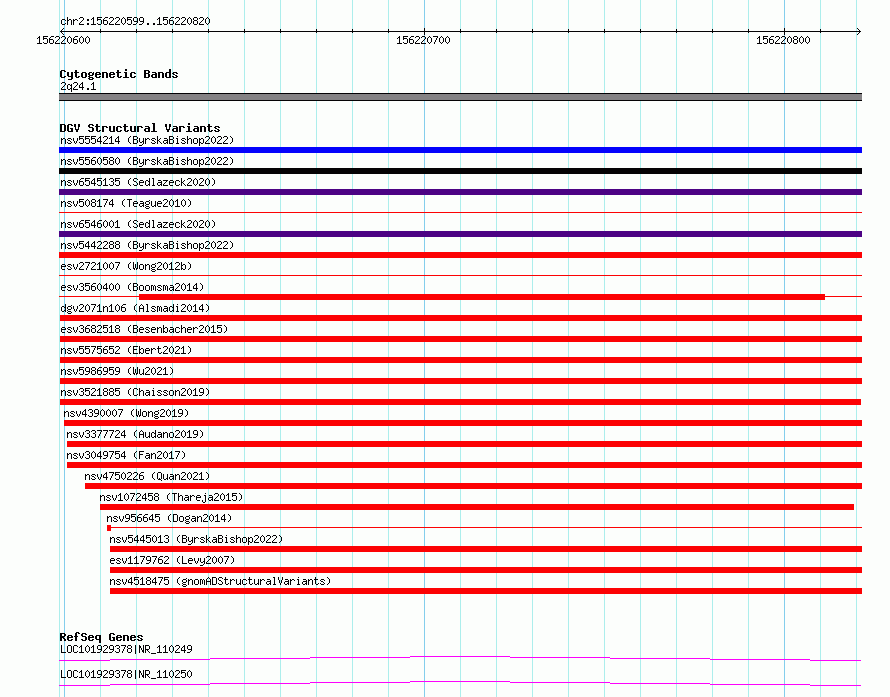Viewport: 890px width, 697px height.
Task: Click esv3682518 (Besenbacher2015) label
Action: (144, 329)
